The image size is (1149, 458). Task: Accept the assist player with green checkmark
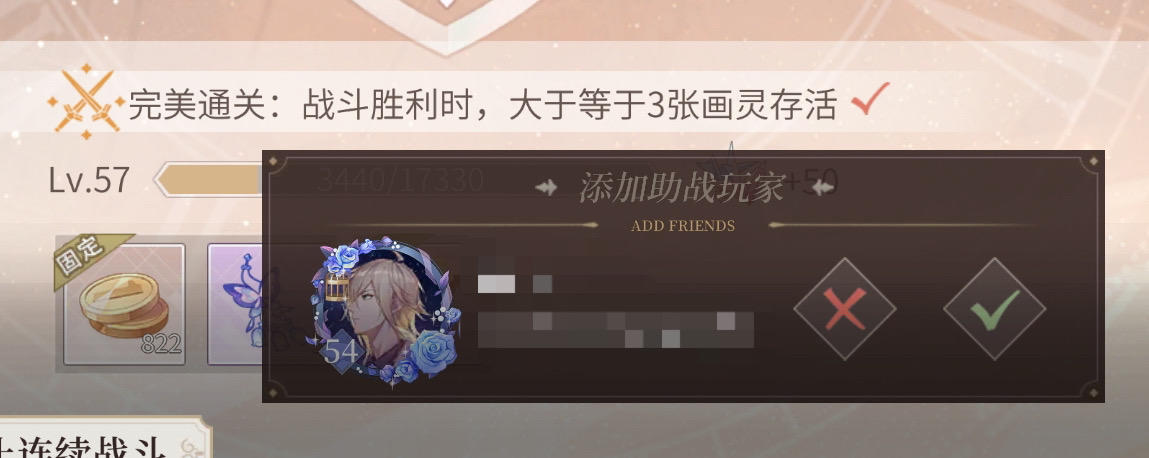(x=994, y=309)
